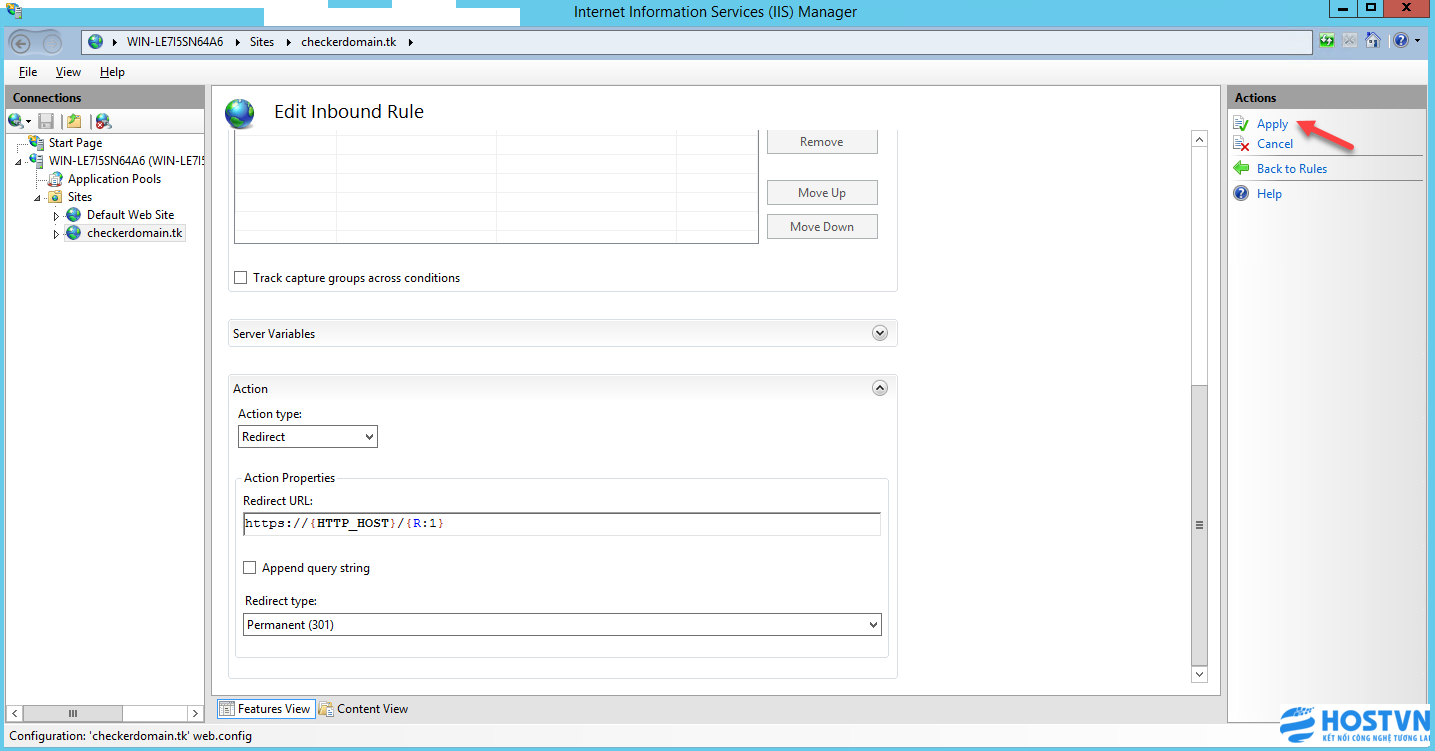Click the Move Up button
The width and height of the screenshot is (1435, 751).
[822, 193]
